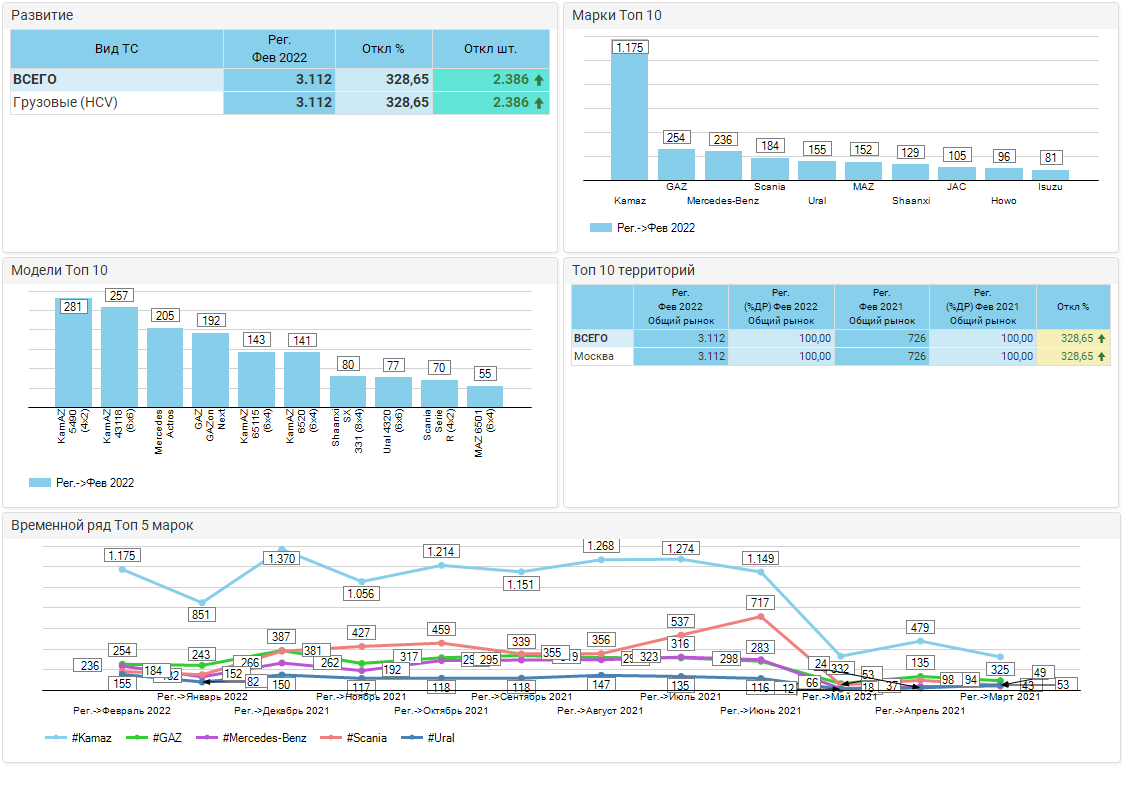Viewport: 1122px width, 793px height.
Task: Click the green arrow in the Грузовые (HCV) row
Action: [x=539, y=103]
